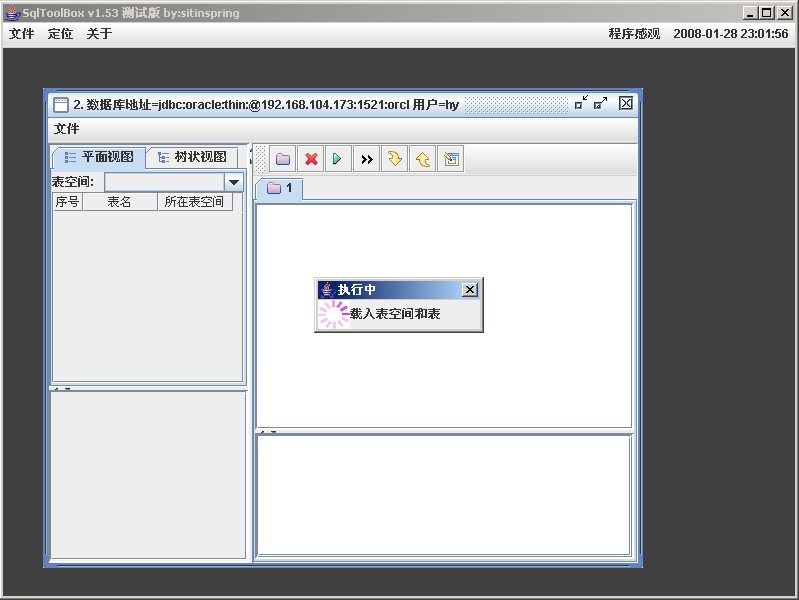Minimize the SqlToolBox main window
Image resolution: width=799 pixels, height=600 pixels.
749,13
